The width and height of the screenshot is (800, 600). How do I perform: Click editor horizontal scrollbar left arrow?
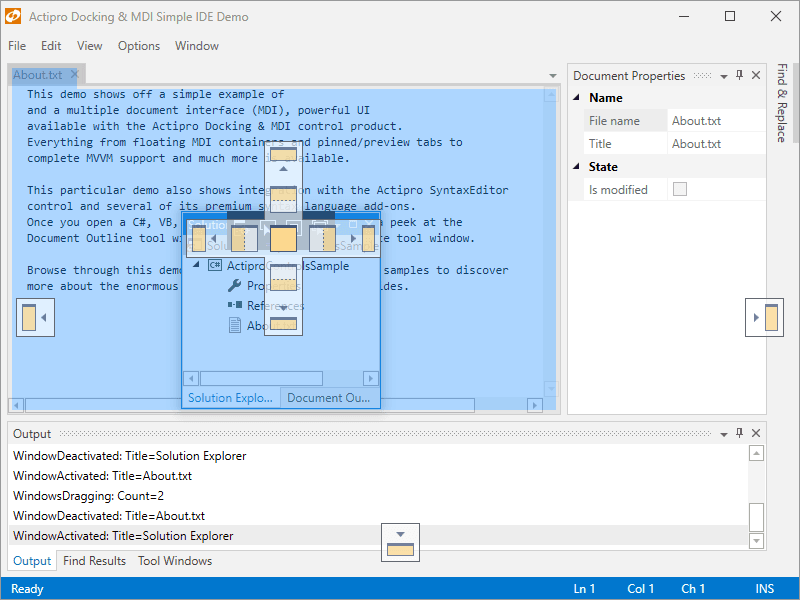(x=16, y=405)
